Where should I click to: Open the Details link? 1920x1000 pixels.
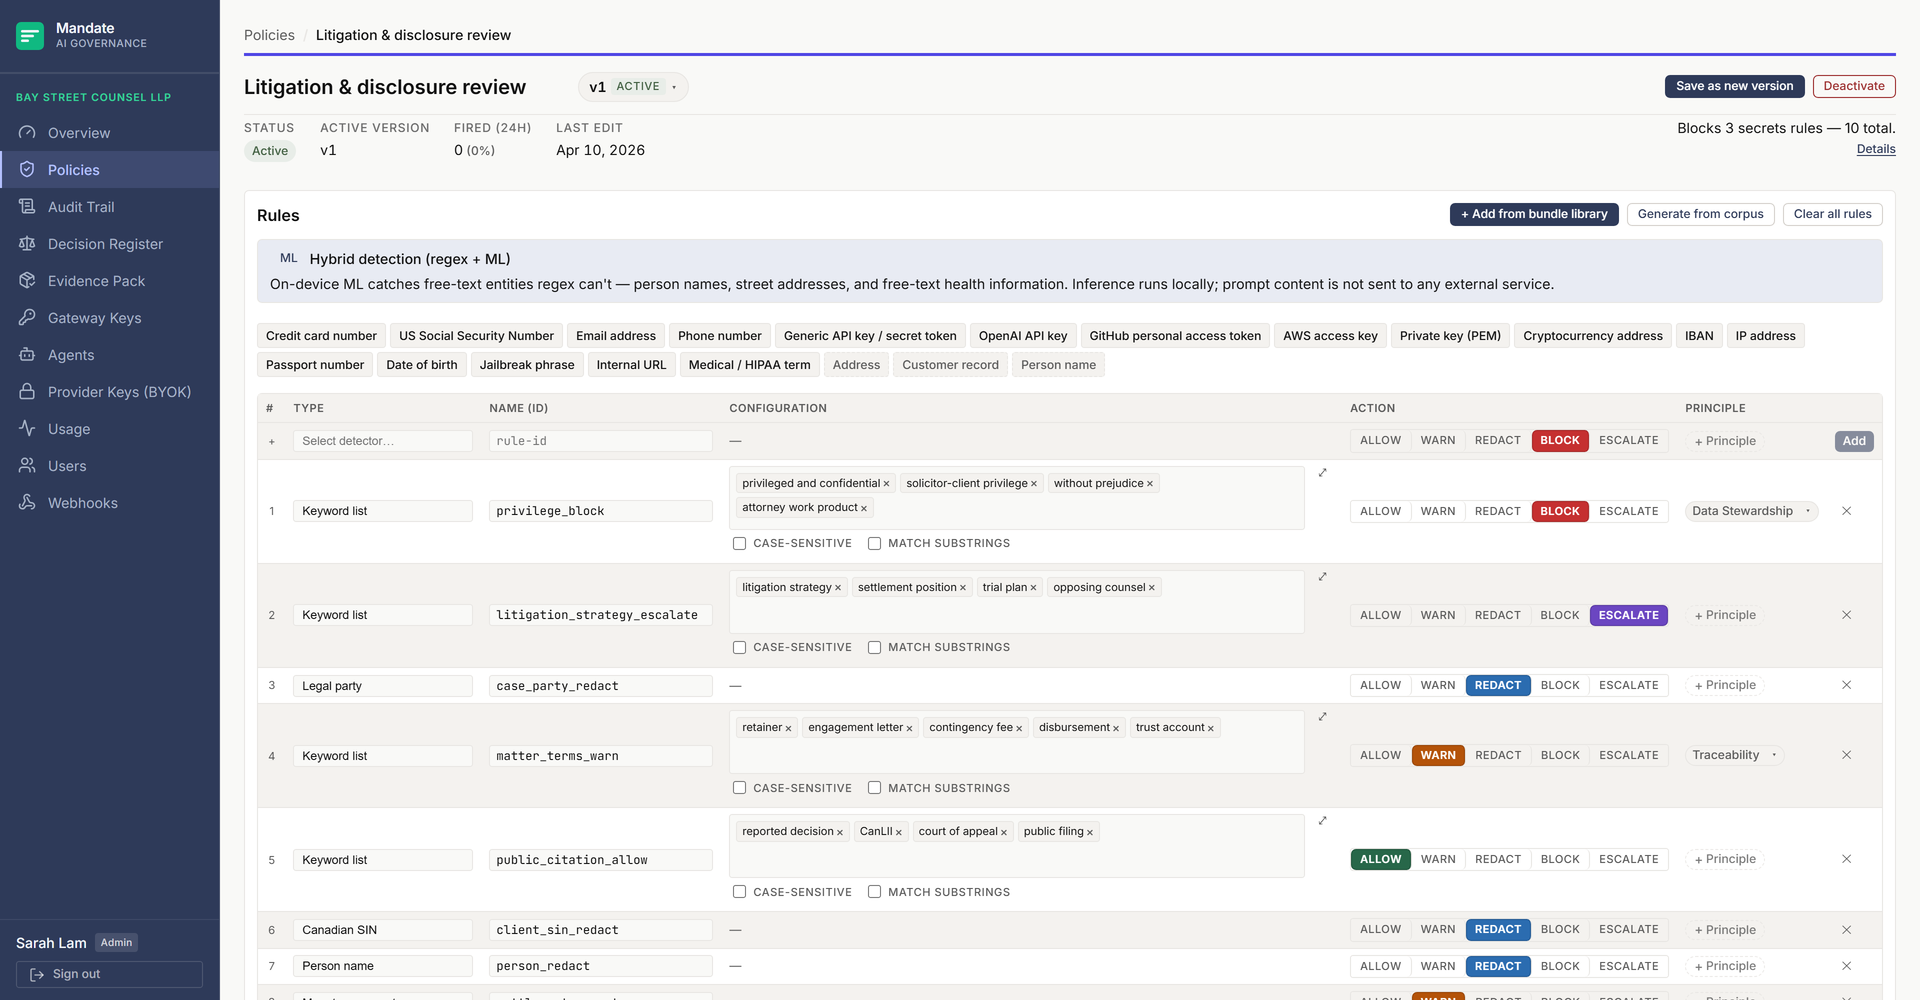coord(1875,149)
